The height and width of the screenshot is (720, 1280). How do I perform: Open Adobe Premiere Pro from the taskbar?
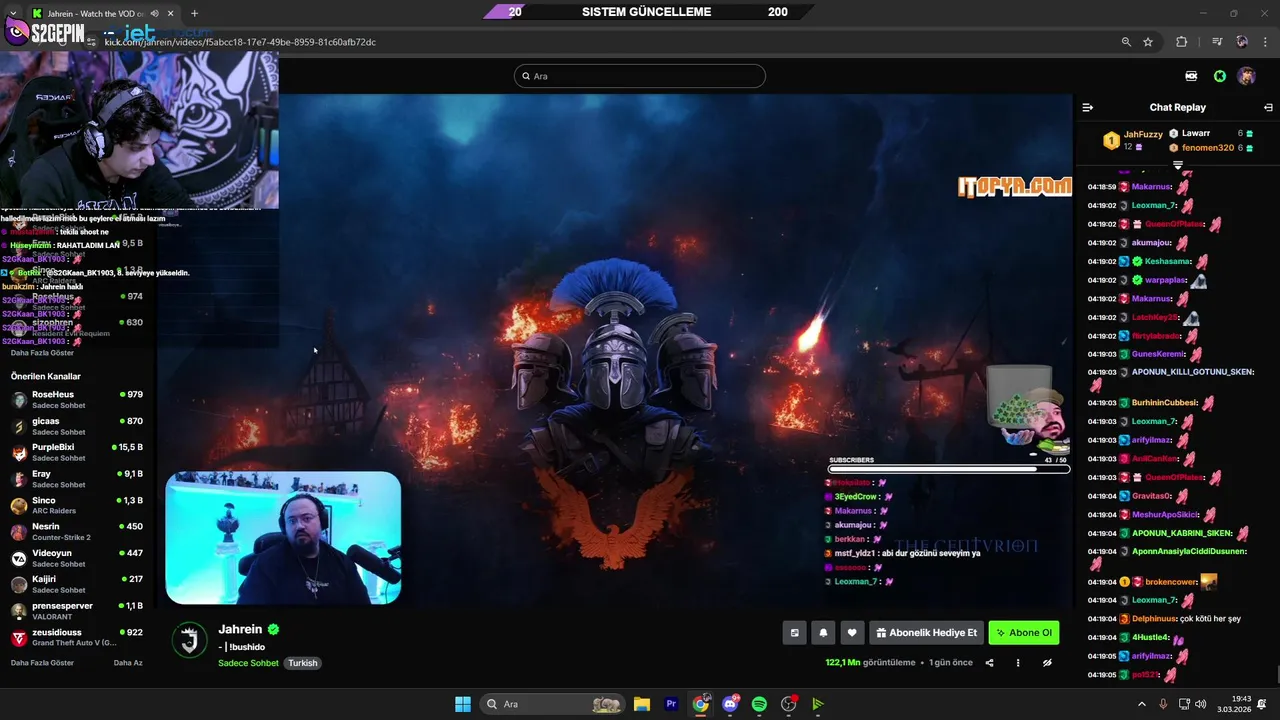[671, 704]
